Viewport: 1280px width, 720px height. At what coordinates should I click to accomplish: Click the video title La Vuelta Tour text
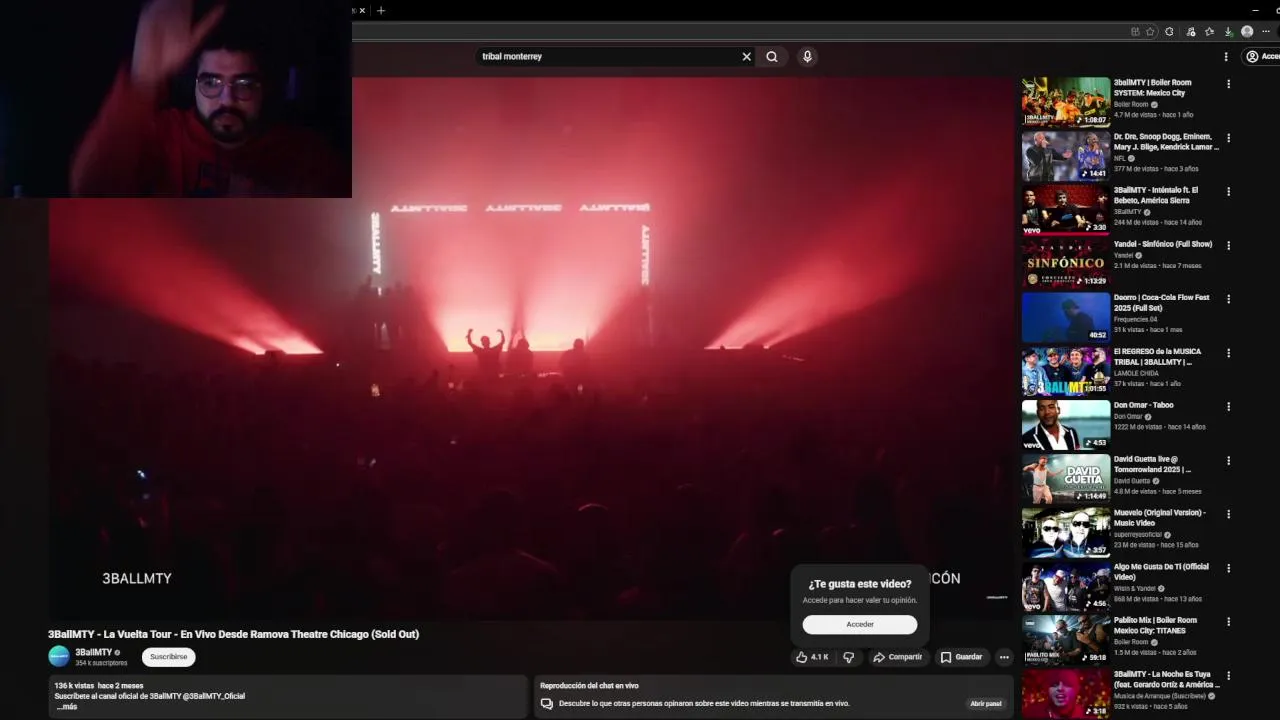point(233,634)
